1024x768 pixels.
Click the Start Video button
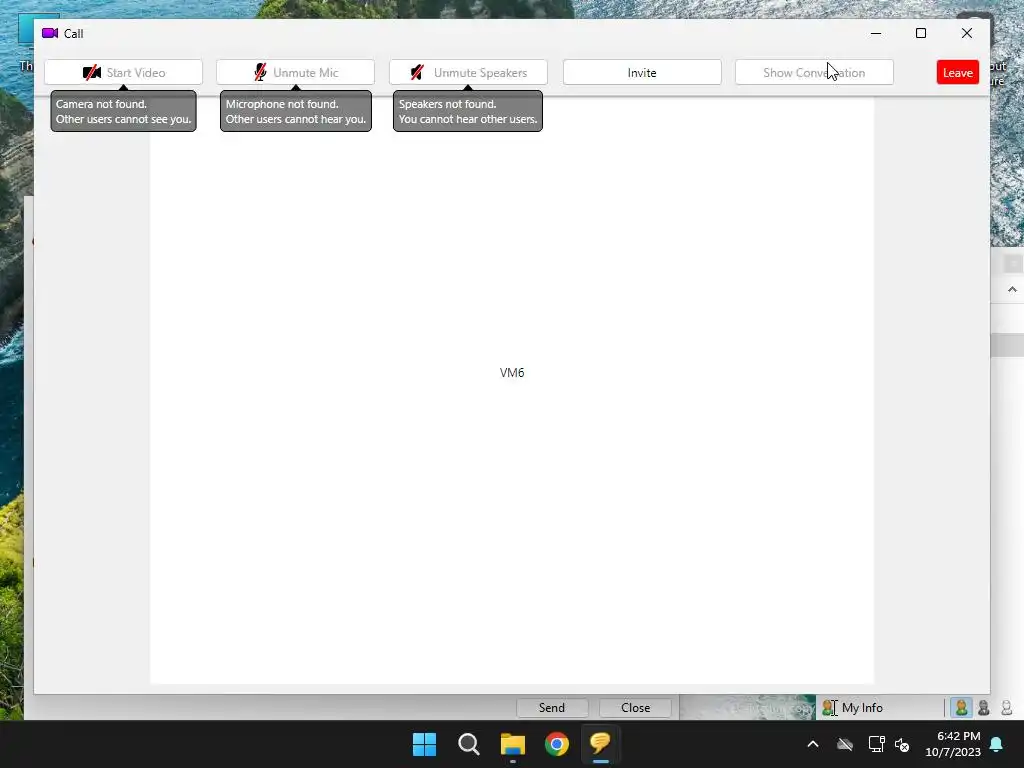123,72
